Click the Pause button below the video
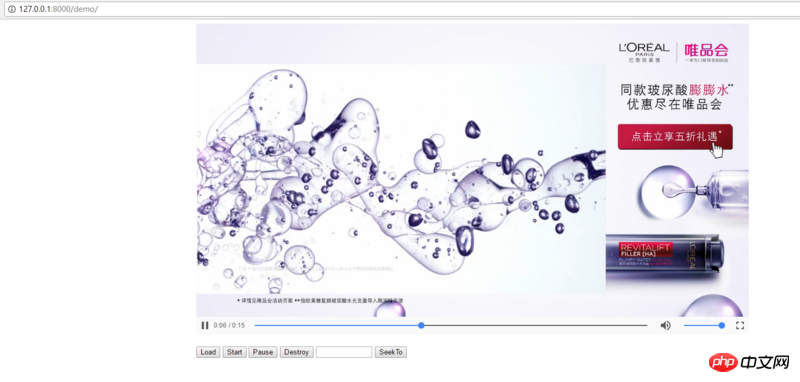This screenshot has width=800, height=382. [x=263, y=352]
